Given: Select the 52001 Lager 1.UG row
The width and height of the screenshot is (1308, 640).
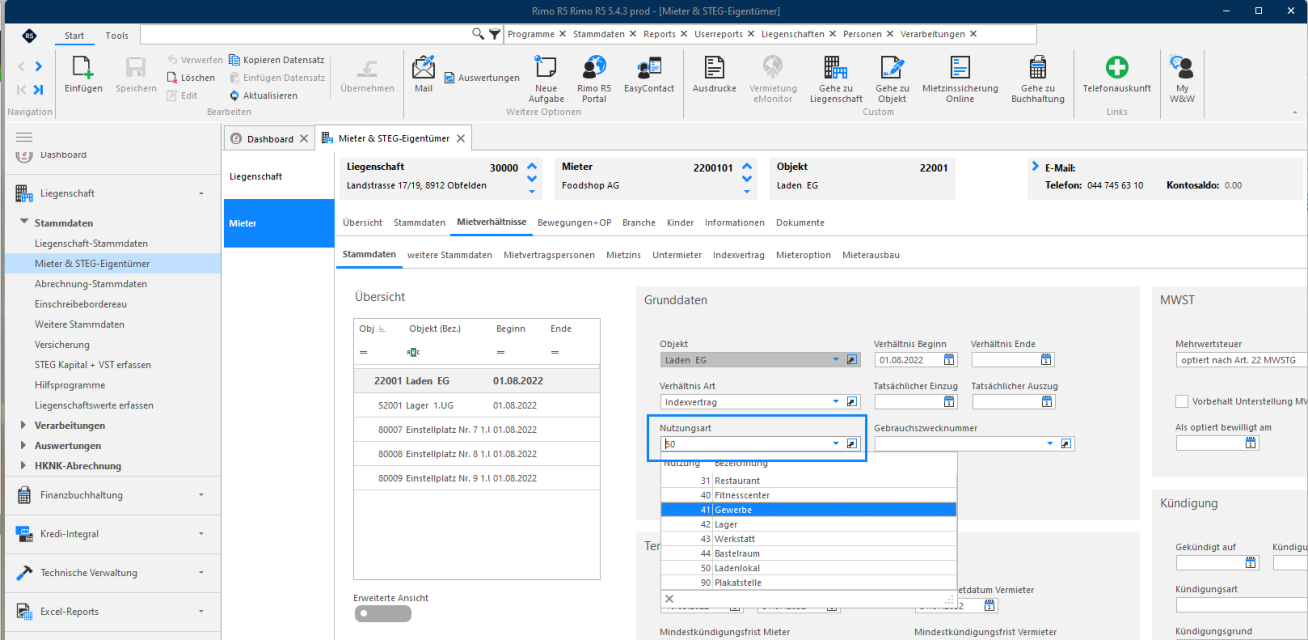Looking at the screenshot, I should (477, 405).
